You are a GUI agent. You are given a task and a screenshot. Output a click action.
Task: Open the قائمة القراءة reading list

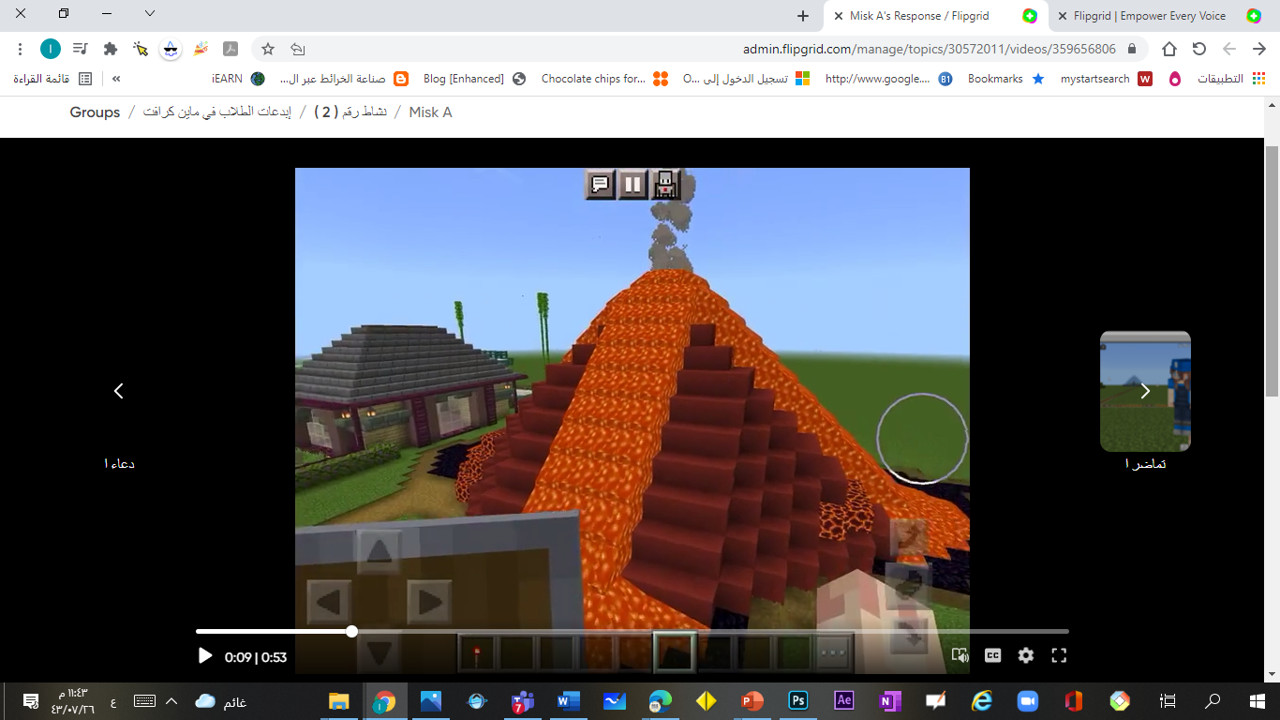pos(53,79)
